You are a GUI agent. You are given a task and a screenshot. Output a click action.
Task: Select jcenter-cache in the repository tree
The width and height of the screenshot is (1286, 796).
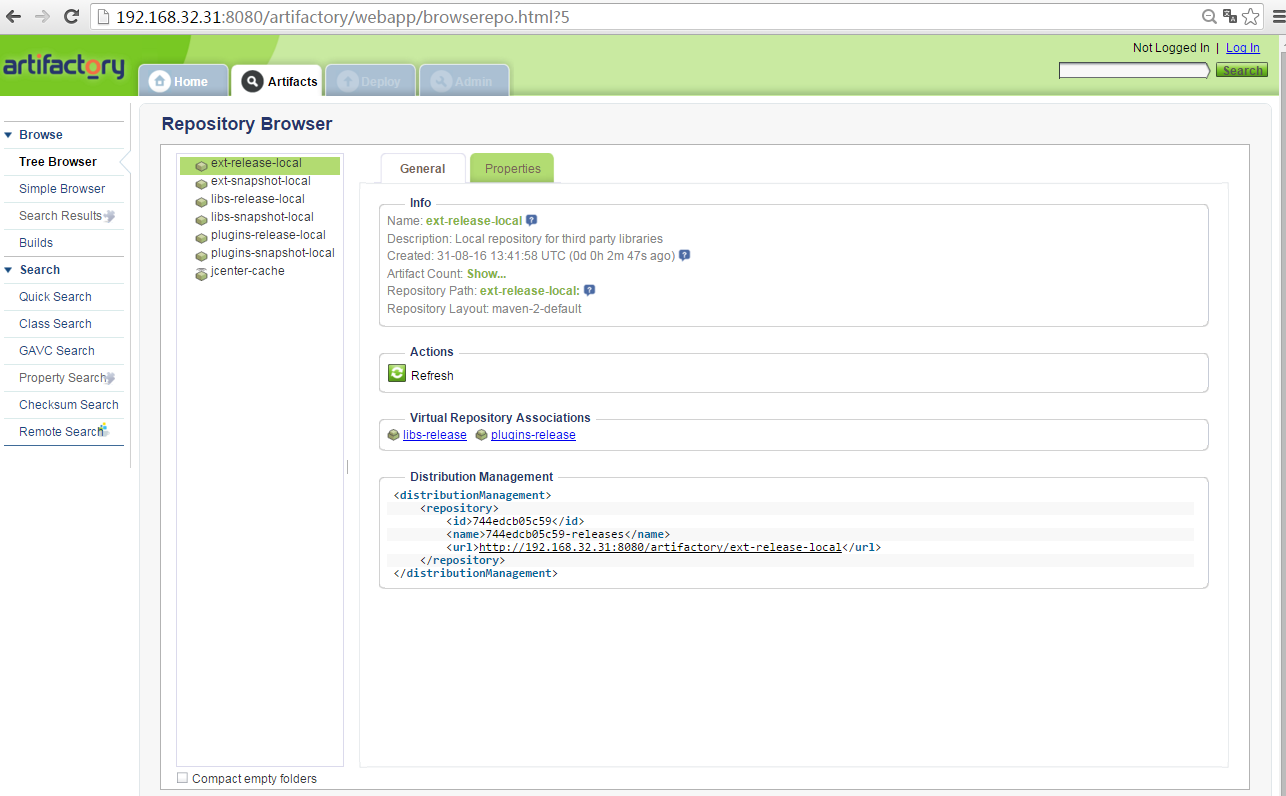[x=248, y=271]
